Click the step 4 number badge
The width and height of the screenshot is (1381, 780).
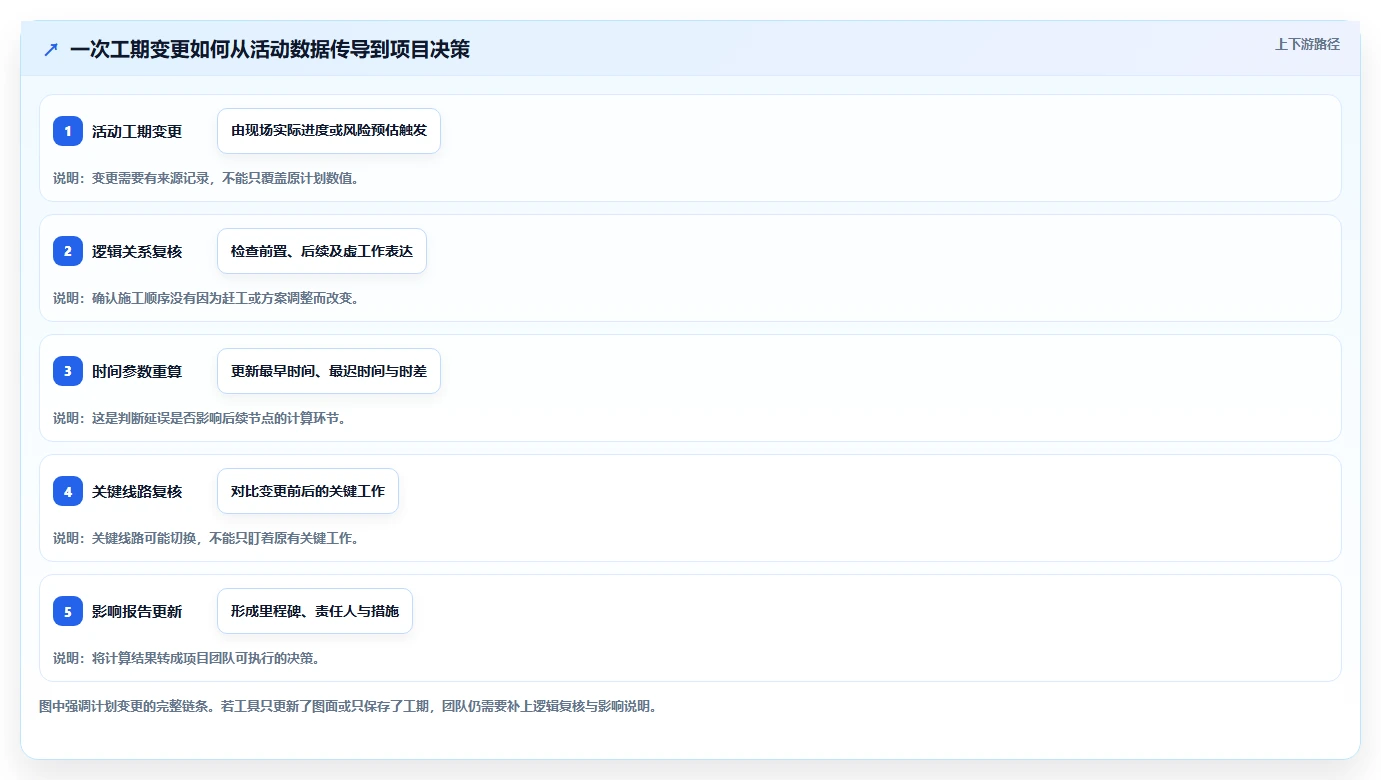point(68,491)
